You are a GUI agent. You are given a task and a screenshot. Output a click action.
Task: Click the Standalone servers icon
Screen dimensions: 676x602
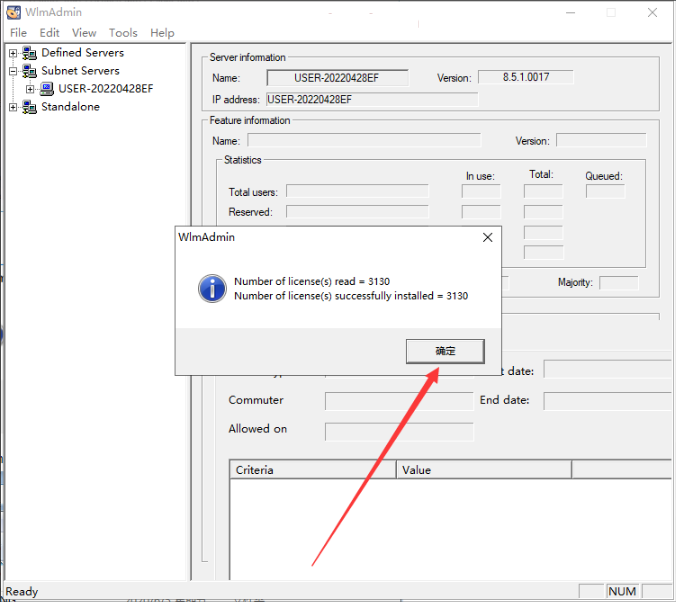tap(29, 107)
